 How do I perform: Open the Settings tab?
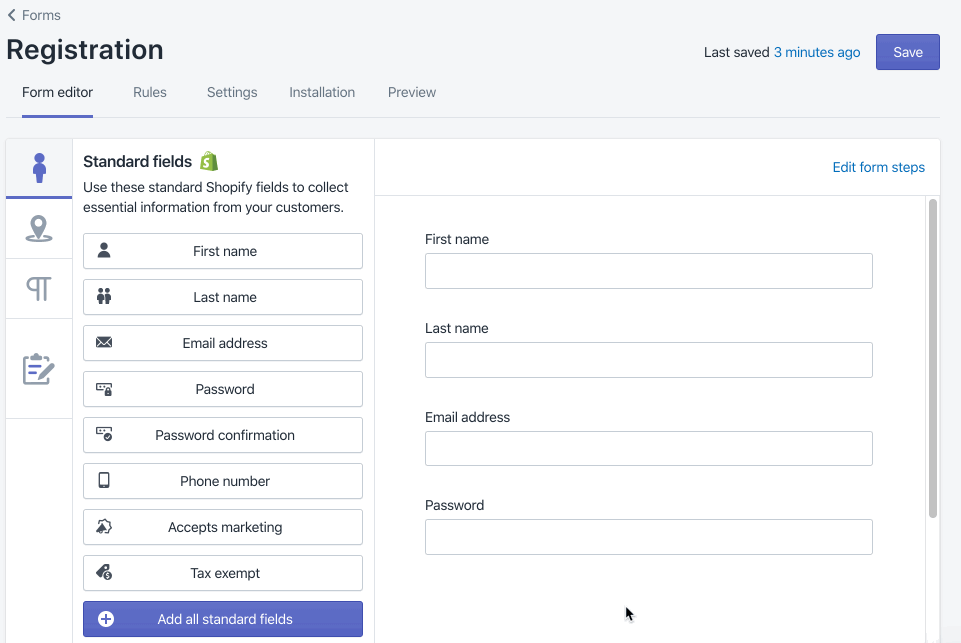(x=232, y=92)
